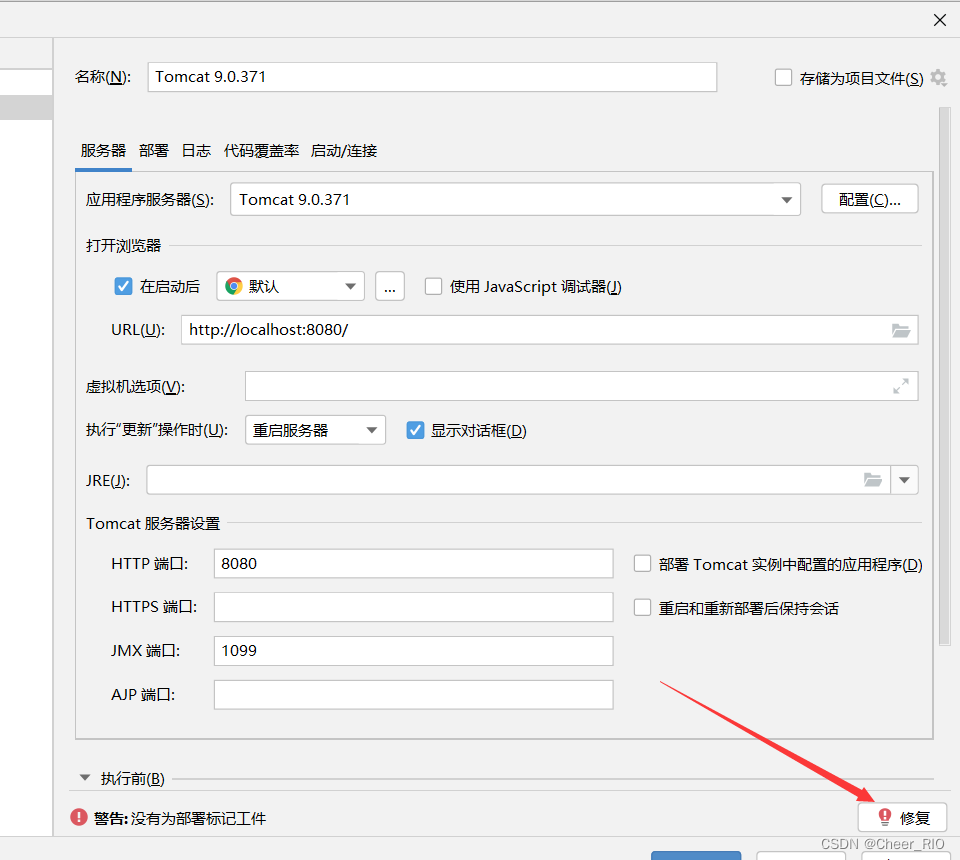Expand the VM options field editor icon
The width and height of the screenshot is (960, 860).
pos(901,386)
